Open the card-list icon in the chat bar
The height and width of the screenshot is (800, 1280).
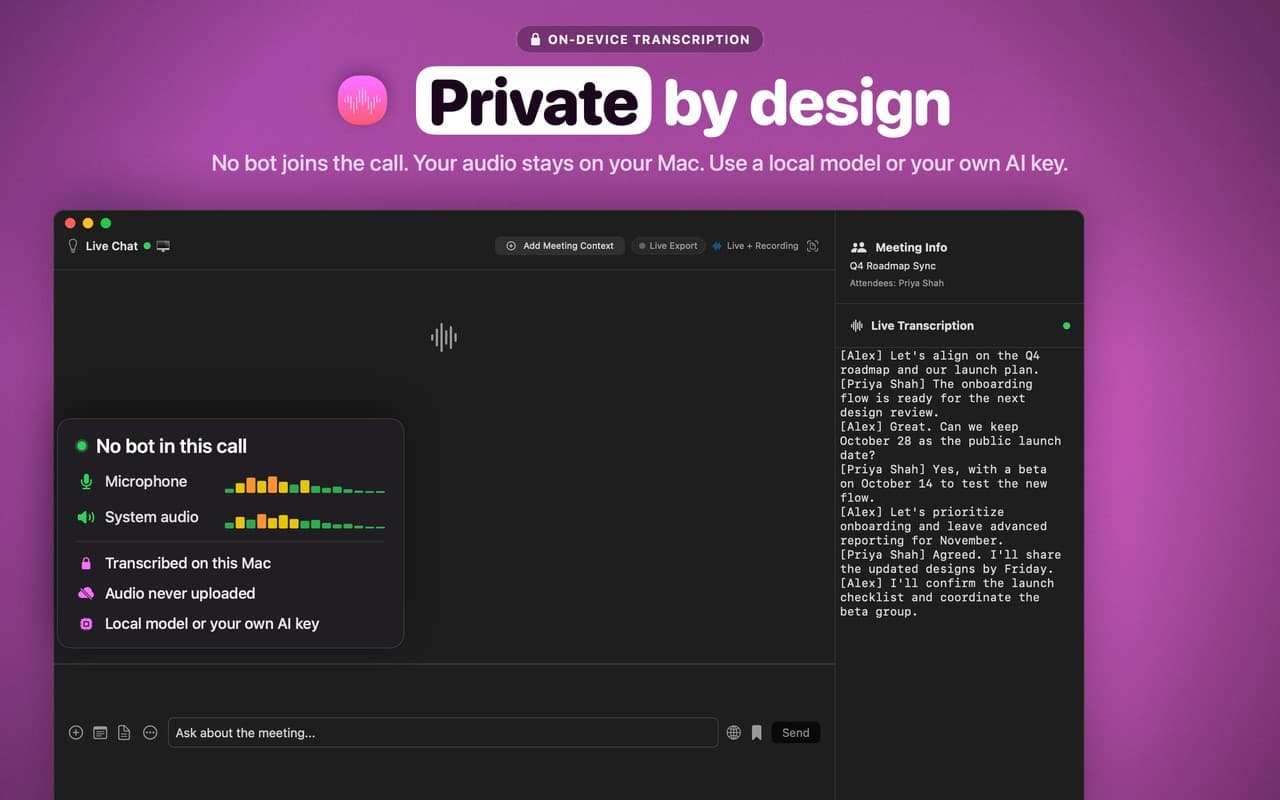coord(100,733)
